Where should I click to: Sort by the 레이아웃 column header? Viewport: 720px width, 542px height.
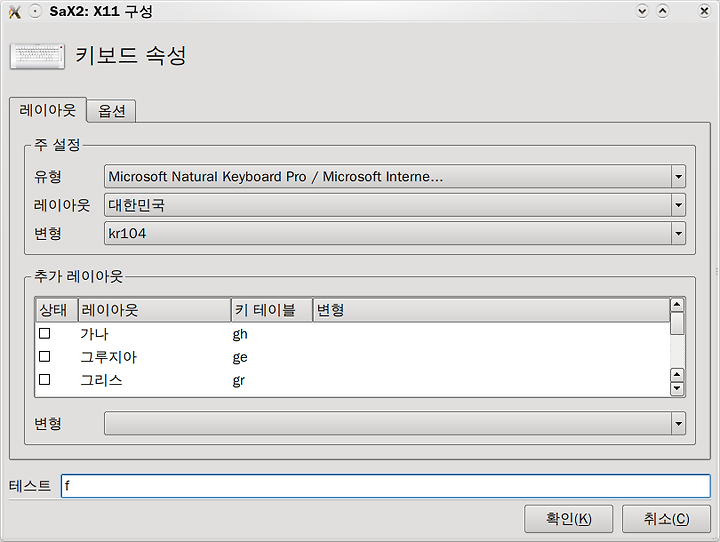(x=155, y=310)
